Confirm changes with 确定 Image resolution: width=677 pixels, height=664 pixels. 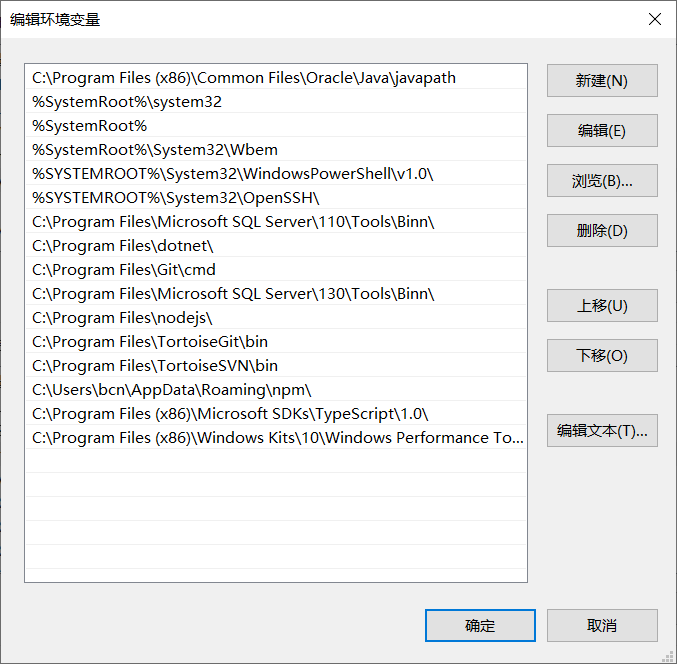click(480, 625)
